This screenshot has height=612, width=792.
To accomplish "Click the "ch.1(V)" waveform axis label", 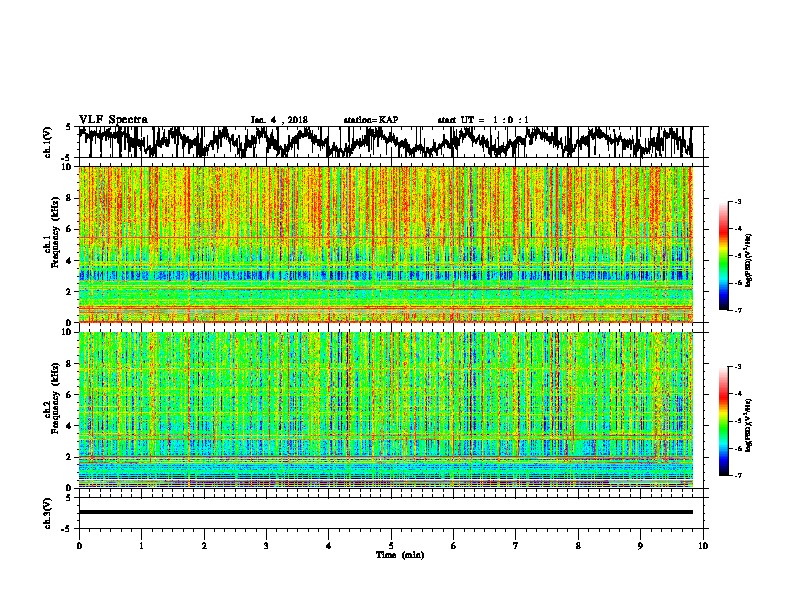I will [x=47, y=142].
